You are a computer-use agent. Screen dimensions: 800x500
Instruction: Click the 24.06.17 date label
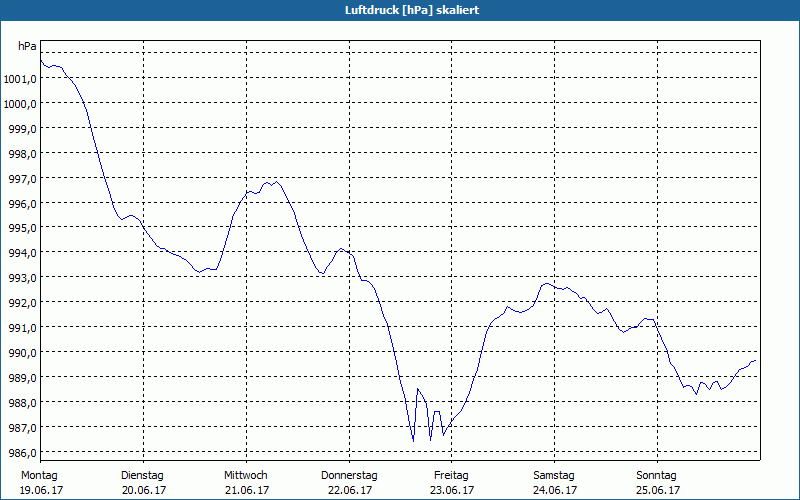(x=555, y=490)
